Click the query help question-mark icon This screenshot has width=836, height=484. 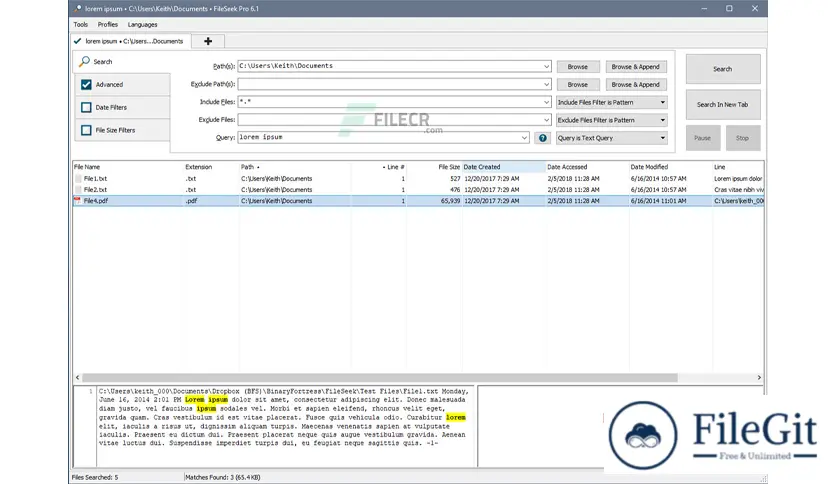coord(542,138)
